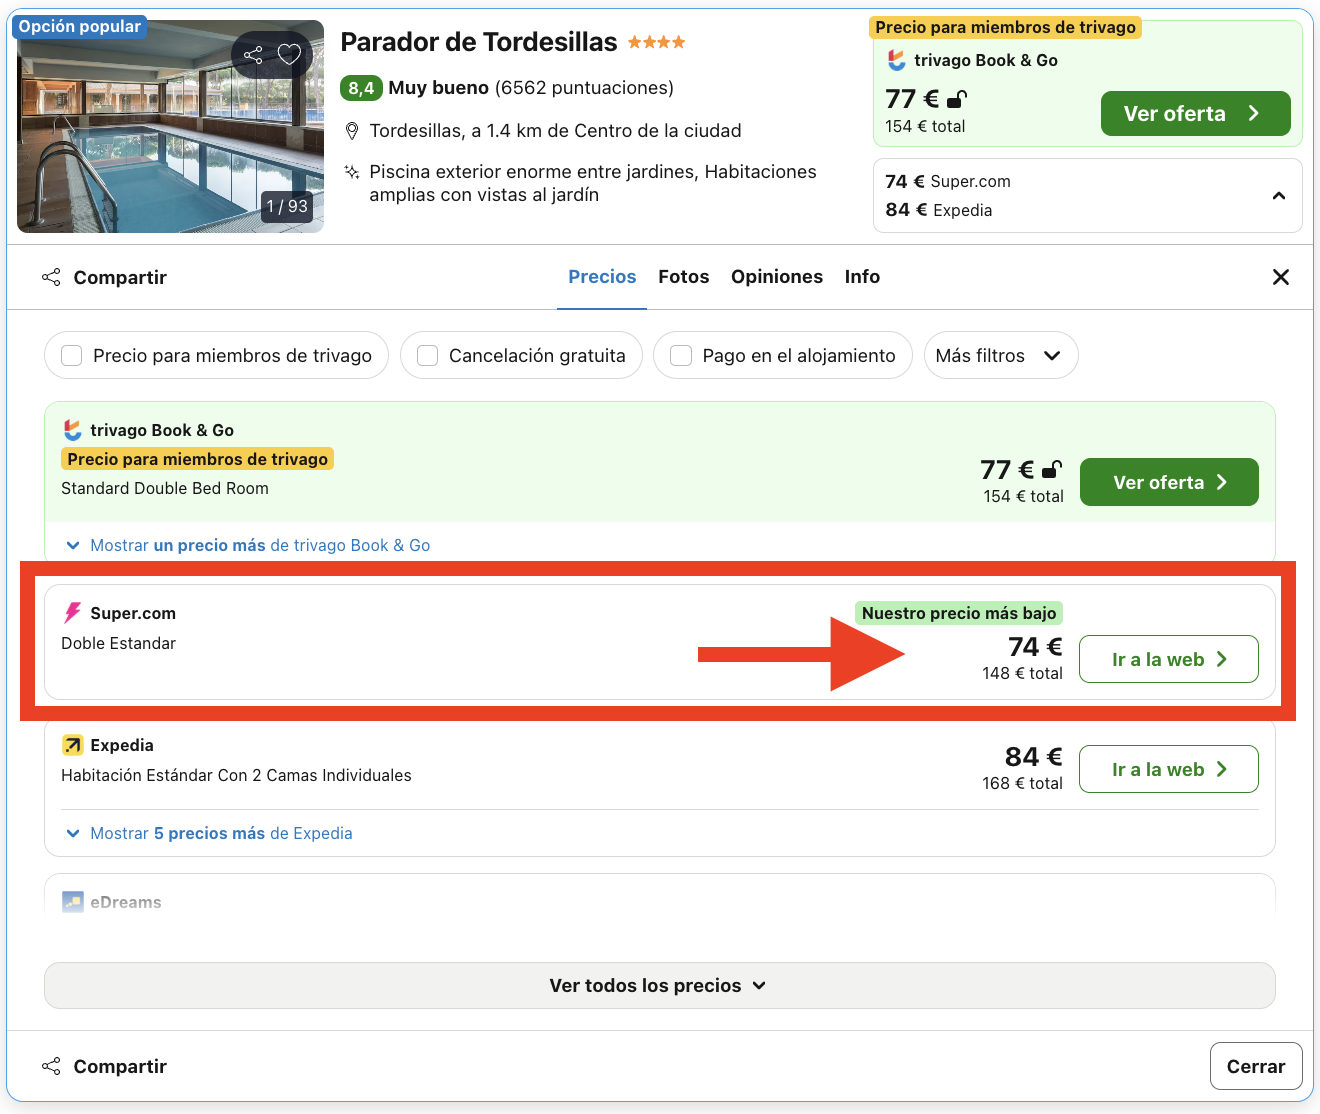
Task: Open the Opiniones tab
Action: (x=777, y=276)
